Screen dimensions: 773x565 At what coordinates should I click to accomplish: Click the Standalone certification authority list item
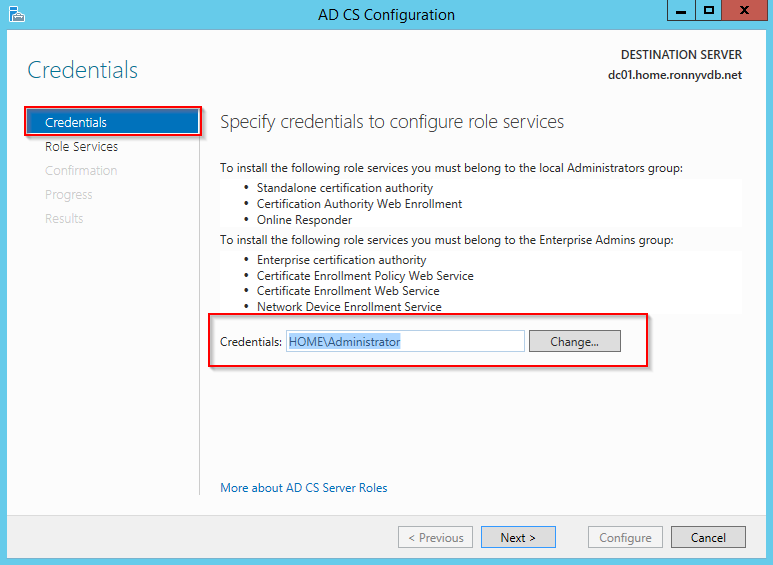tap(344, 188)
